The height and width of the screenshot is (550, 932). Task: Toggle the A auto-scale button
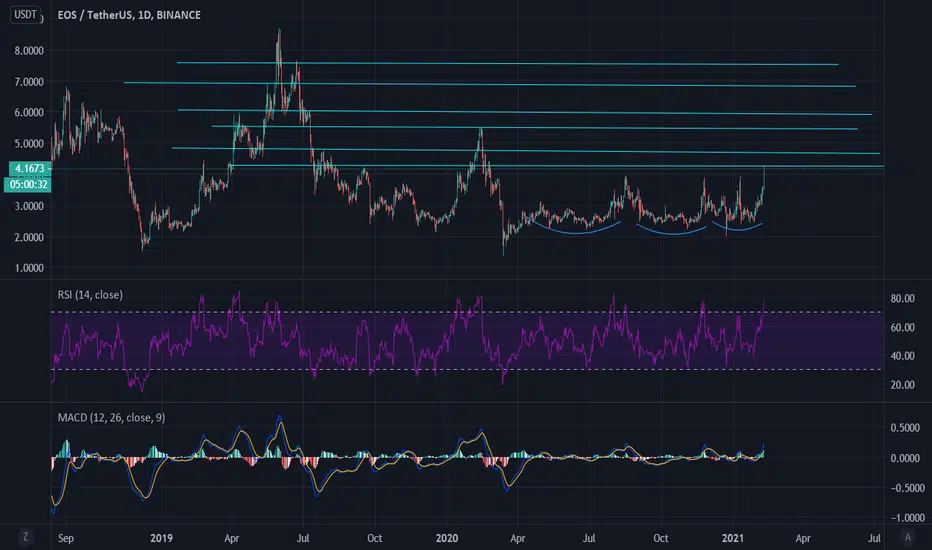pos(908,537)
